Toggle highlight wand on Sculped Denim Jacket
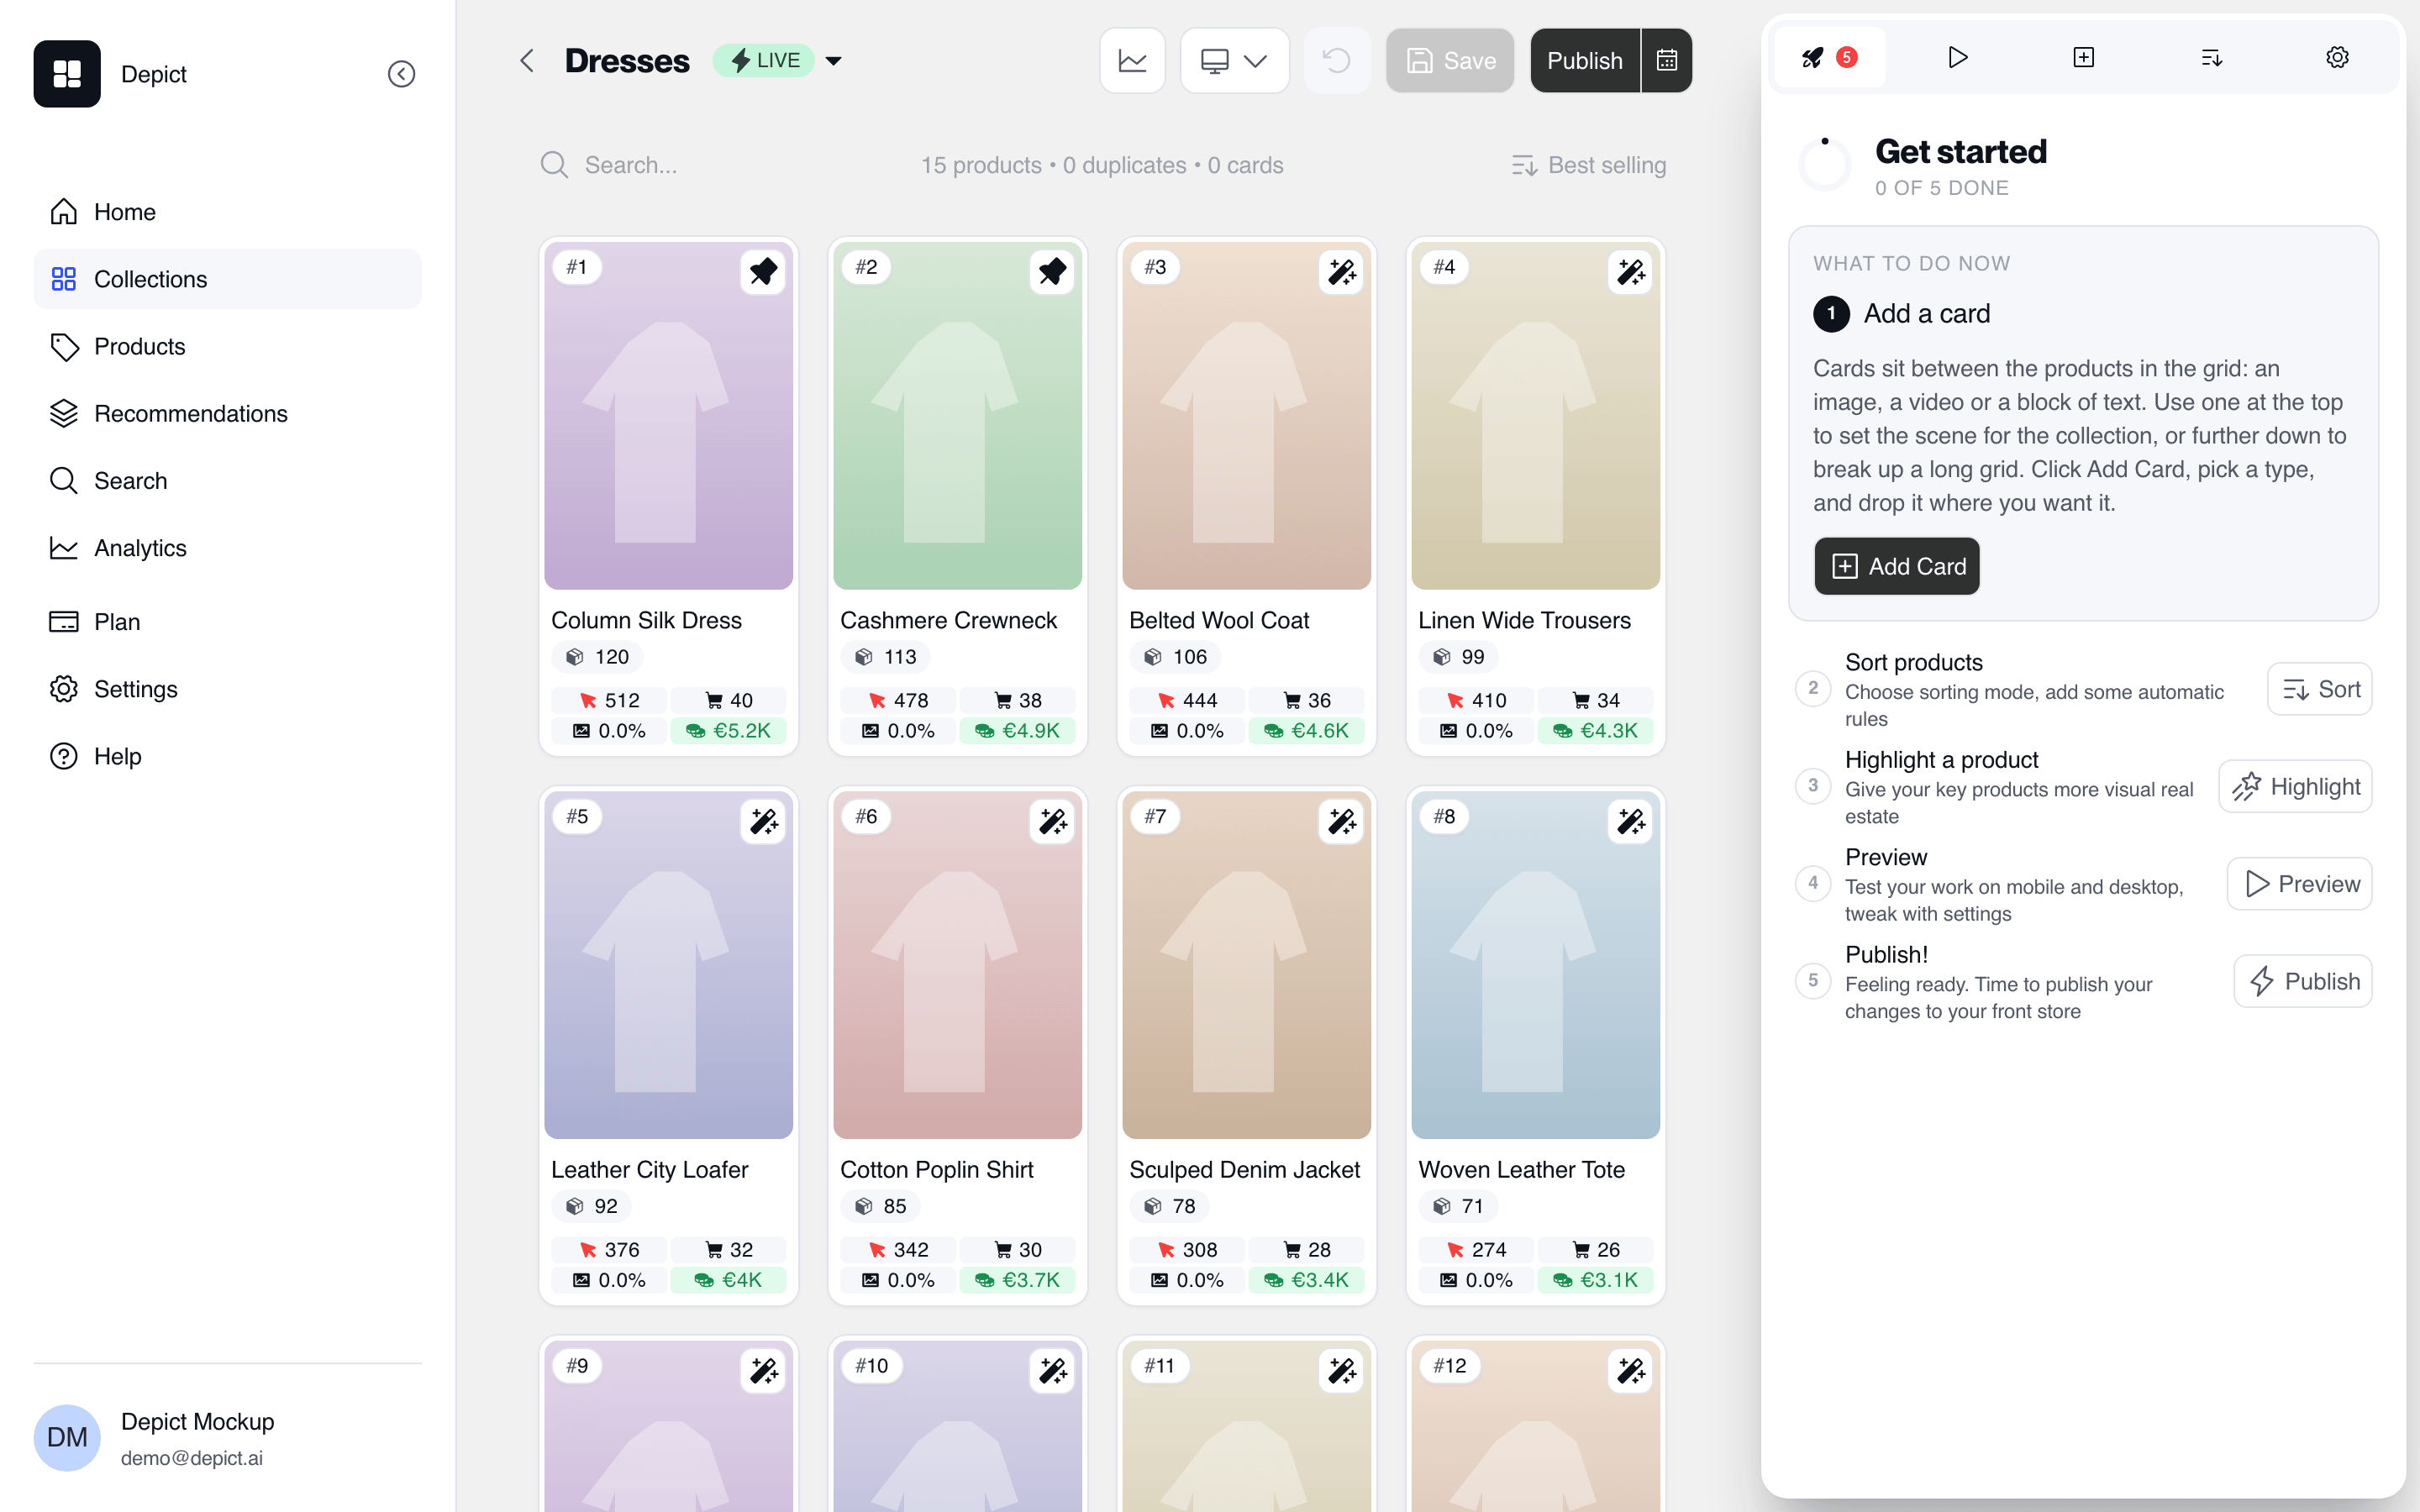 point(1341,821)
